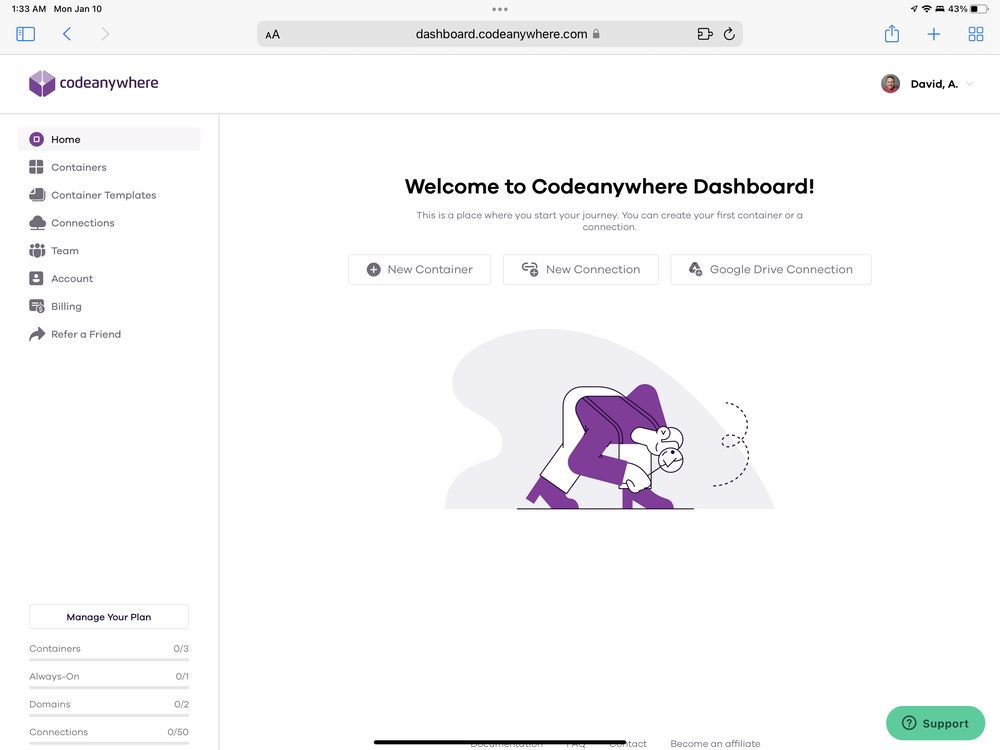
Task: Click the Refer a Friend arrow icon
Action: (37, 334)
